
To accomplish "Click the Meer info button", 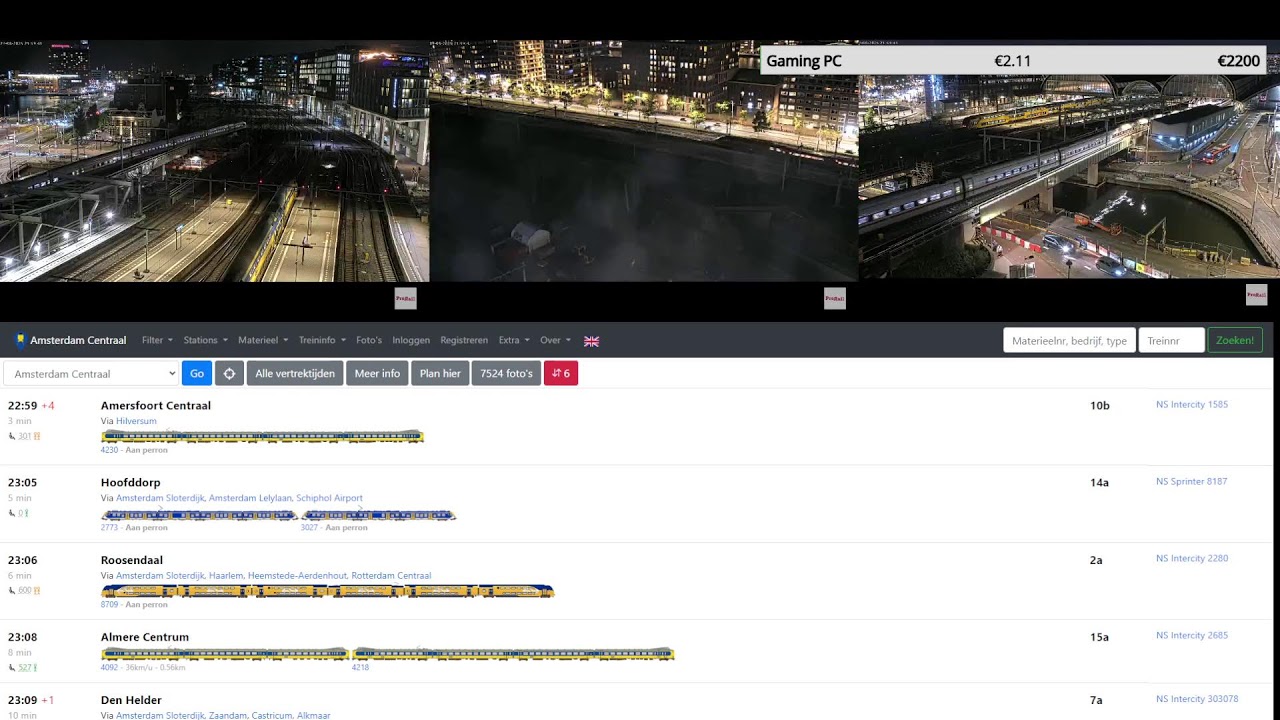I will [377, 373].
